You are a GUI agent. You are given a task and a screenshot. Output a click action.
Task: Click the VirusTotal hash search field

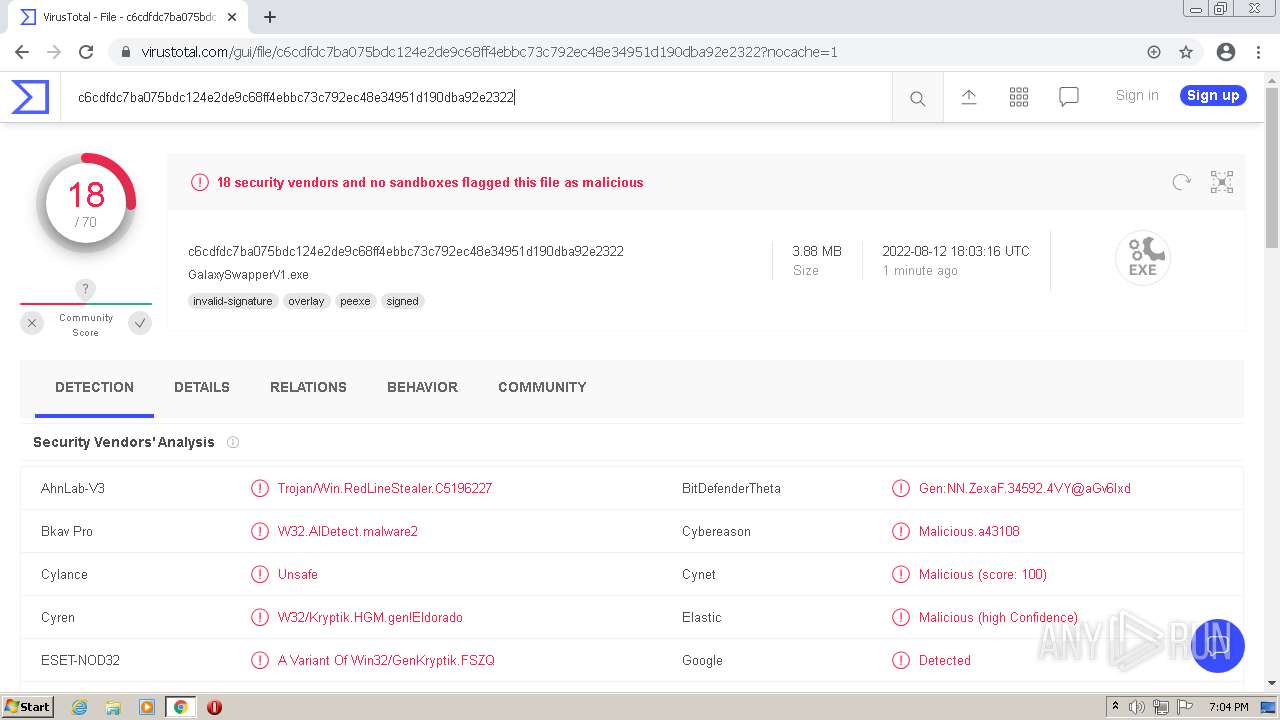pyautogui.click(x=476, y=97)
